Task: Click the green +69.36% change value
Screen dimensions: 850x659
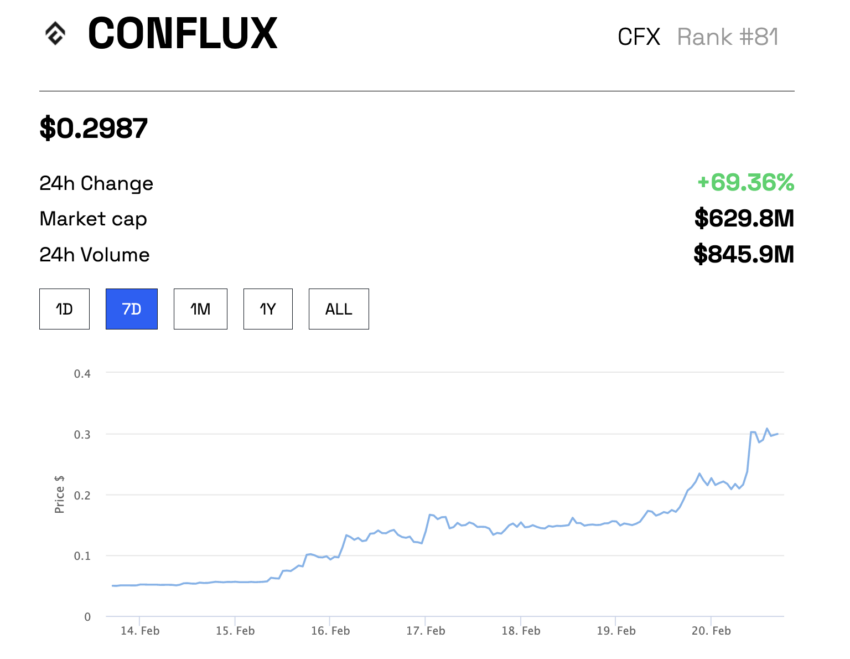Action: (745, 182)
